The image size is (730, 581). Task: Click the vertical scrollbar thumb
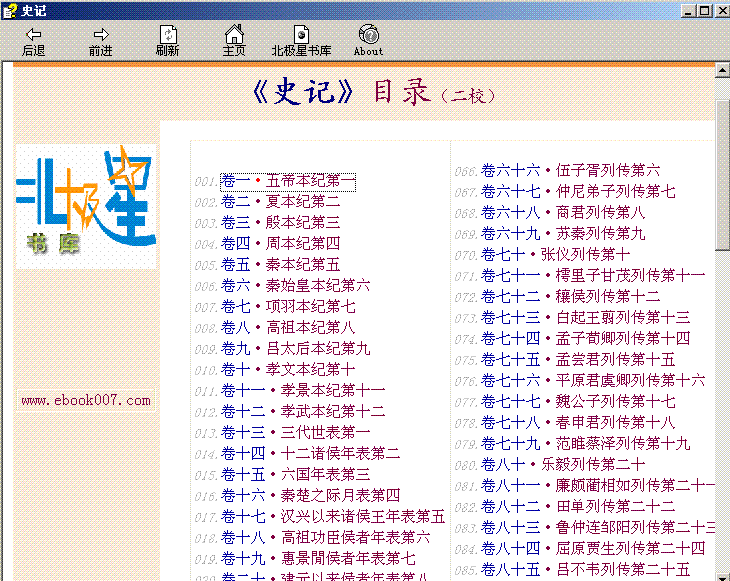tap(722, 175)
